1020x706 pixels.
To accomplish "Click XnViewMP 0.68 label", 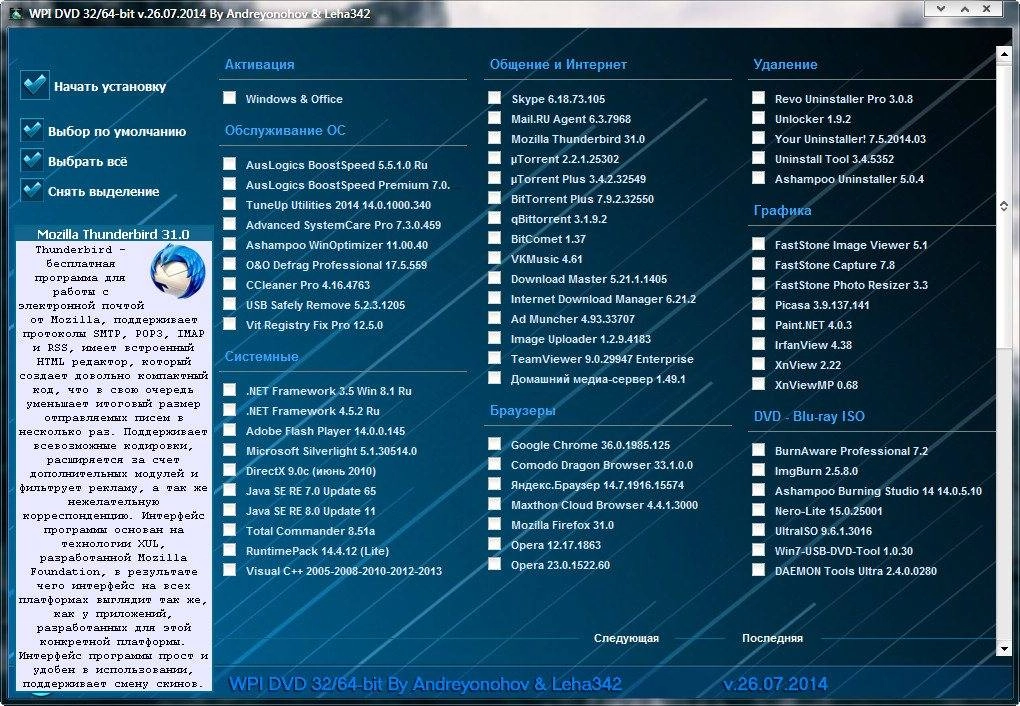I will (x=816, y=385).
